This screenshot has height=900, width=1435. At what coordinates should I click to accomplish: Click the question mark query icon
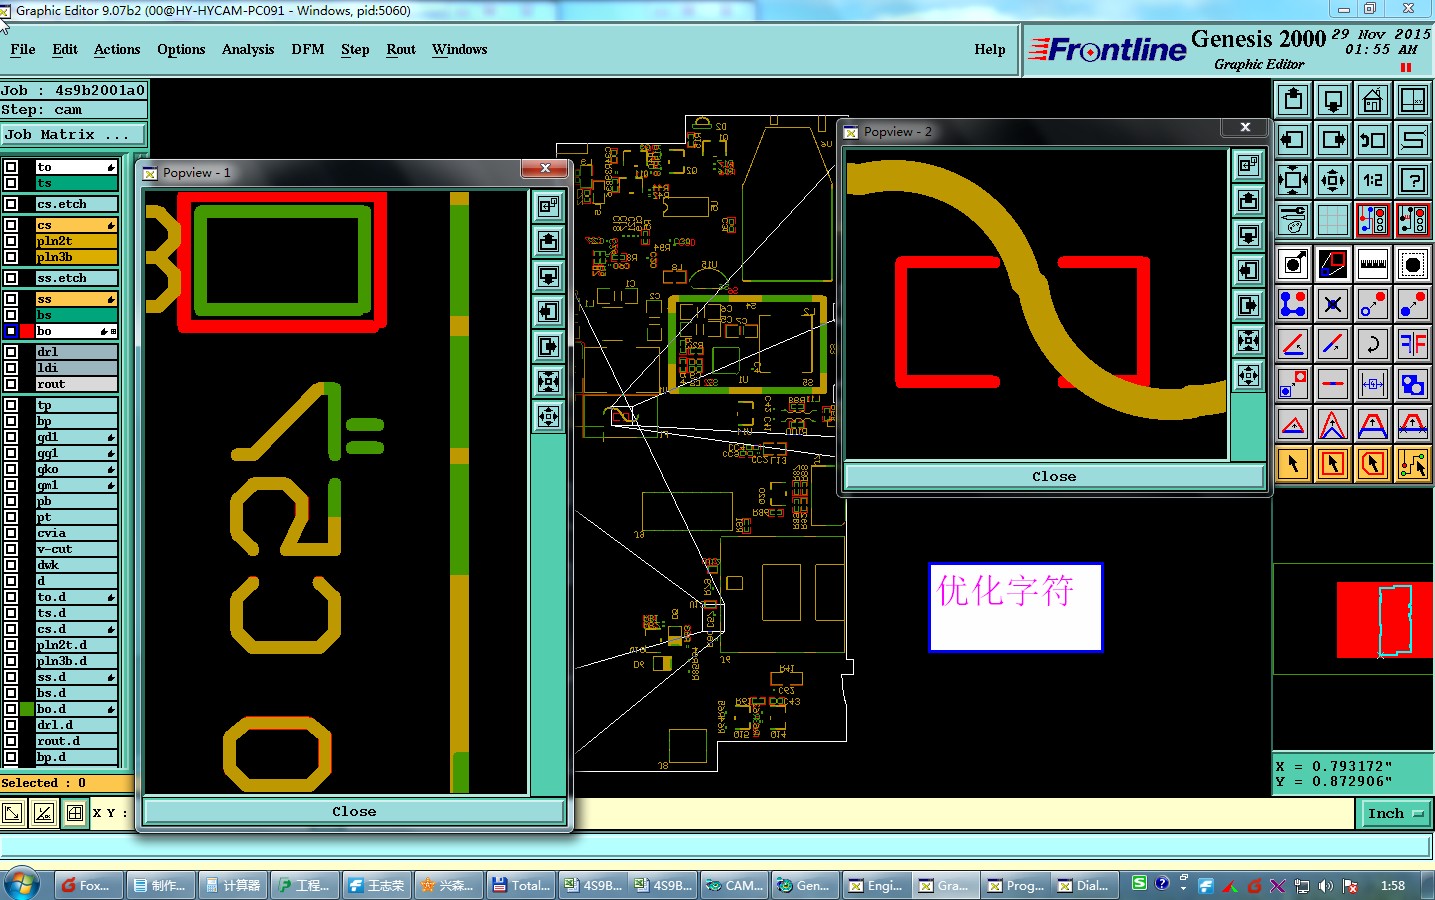click(x=1413, y=180)
